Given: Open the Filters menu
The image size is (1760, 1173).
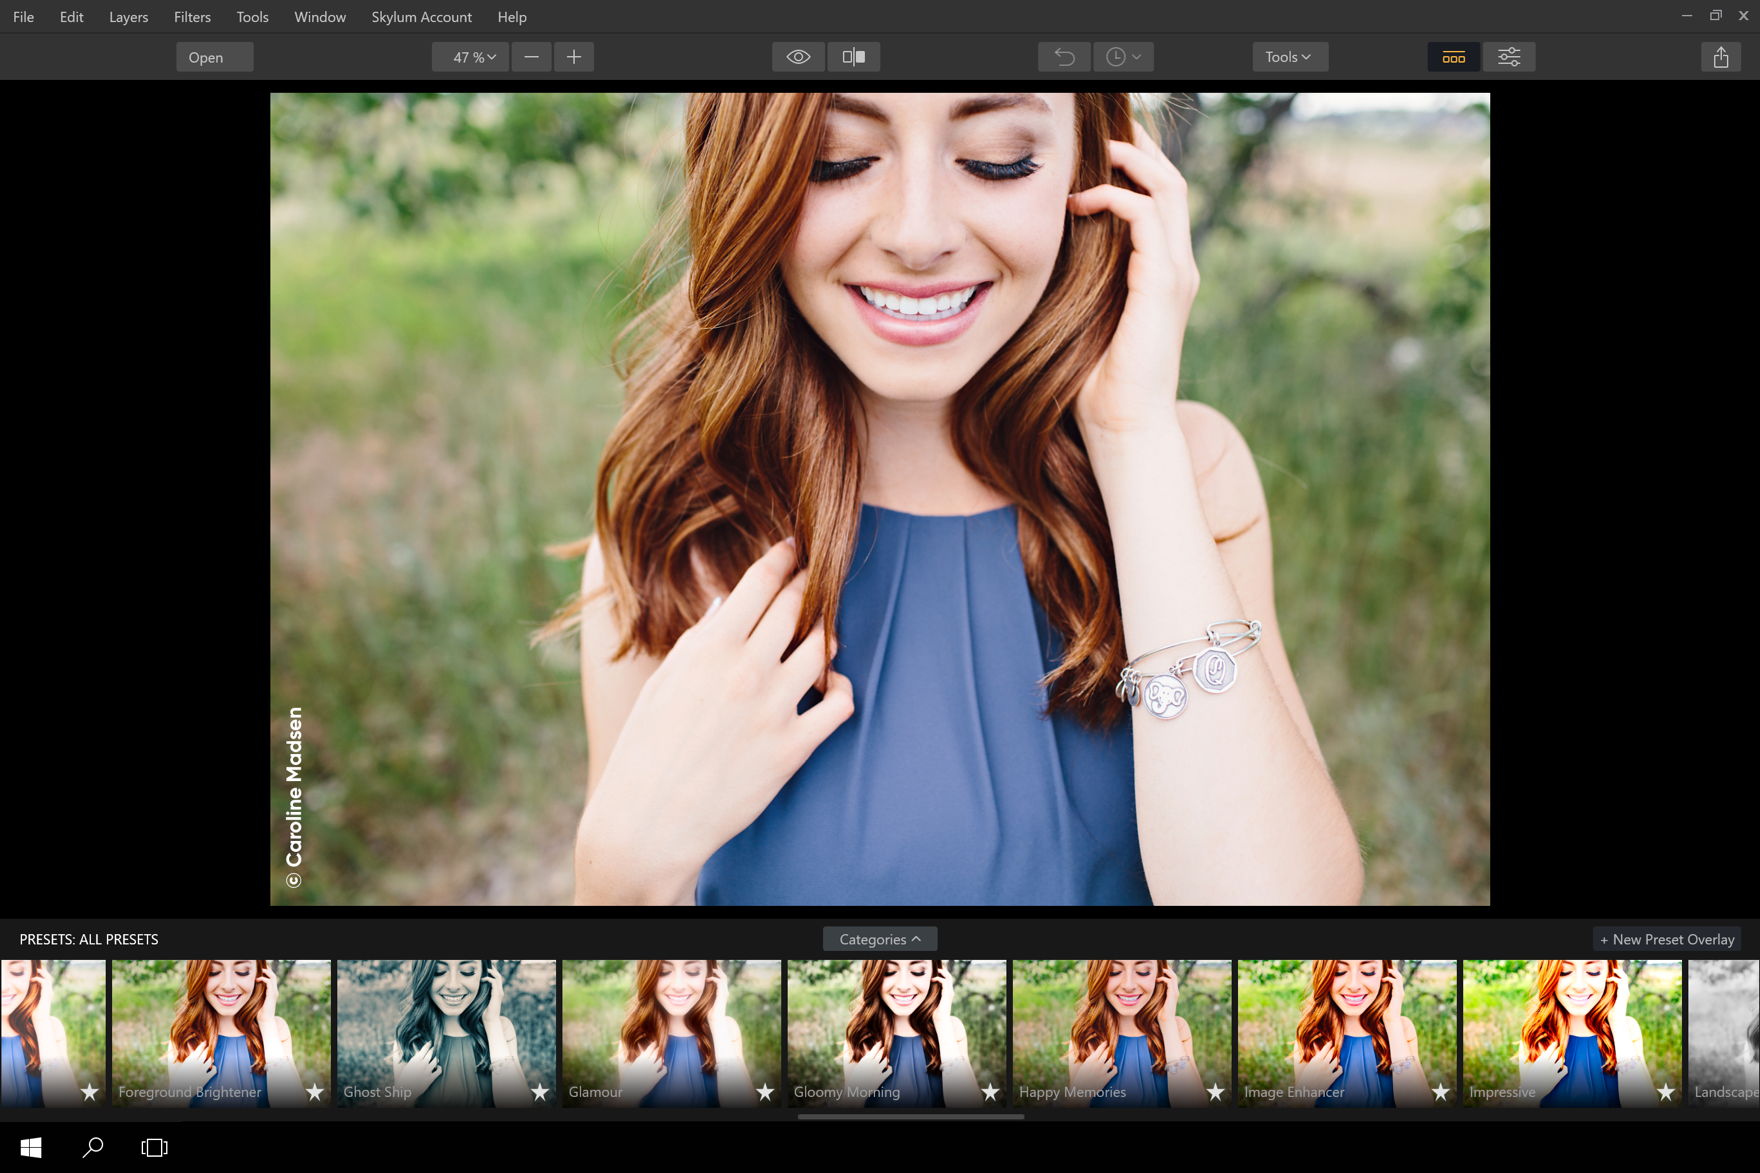Looking at the screenshot, I should (192, 17).
